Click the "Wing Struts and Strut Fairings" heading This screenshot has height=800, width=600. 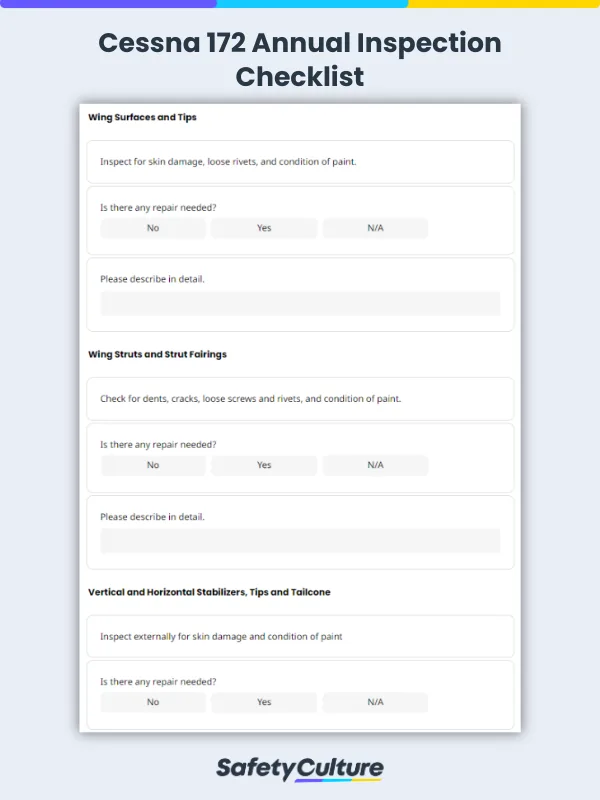[157, 354]
